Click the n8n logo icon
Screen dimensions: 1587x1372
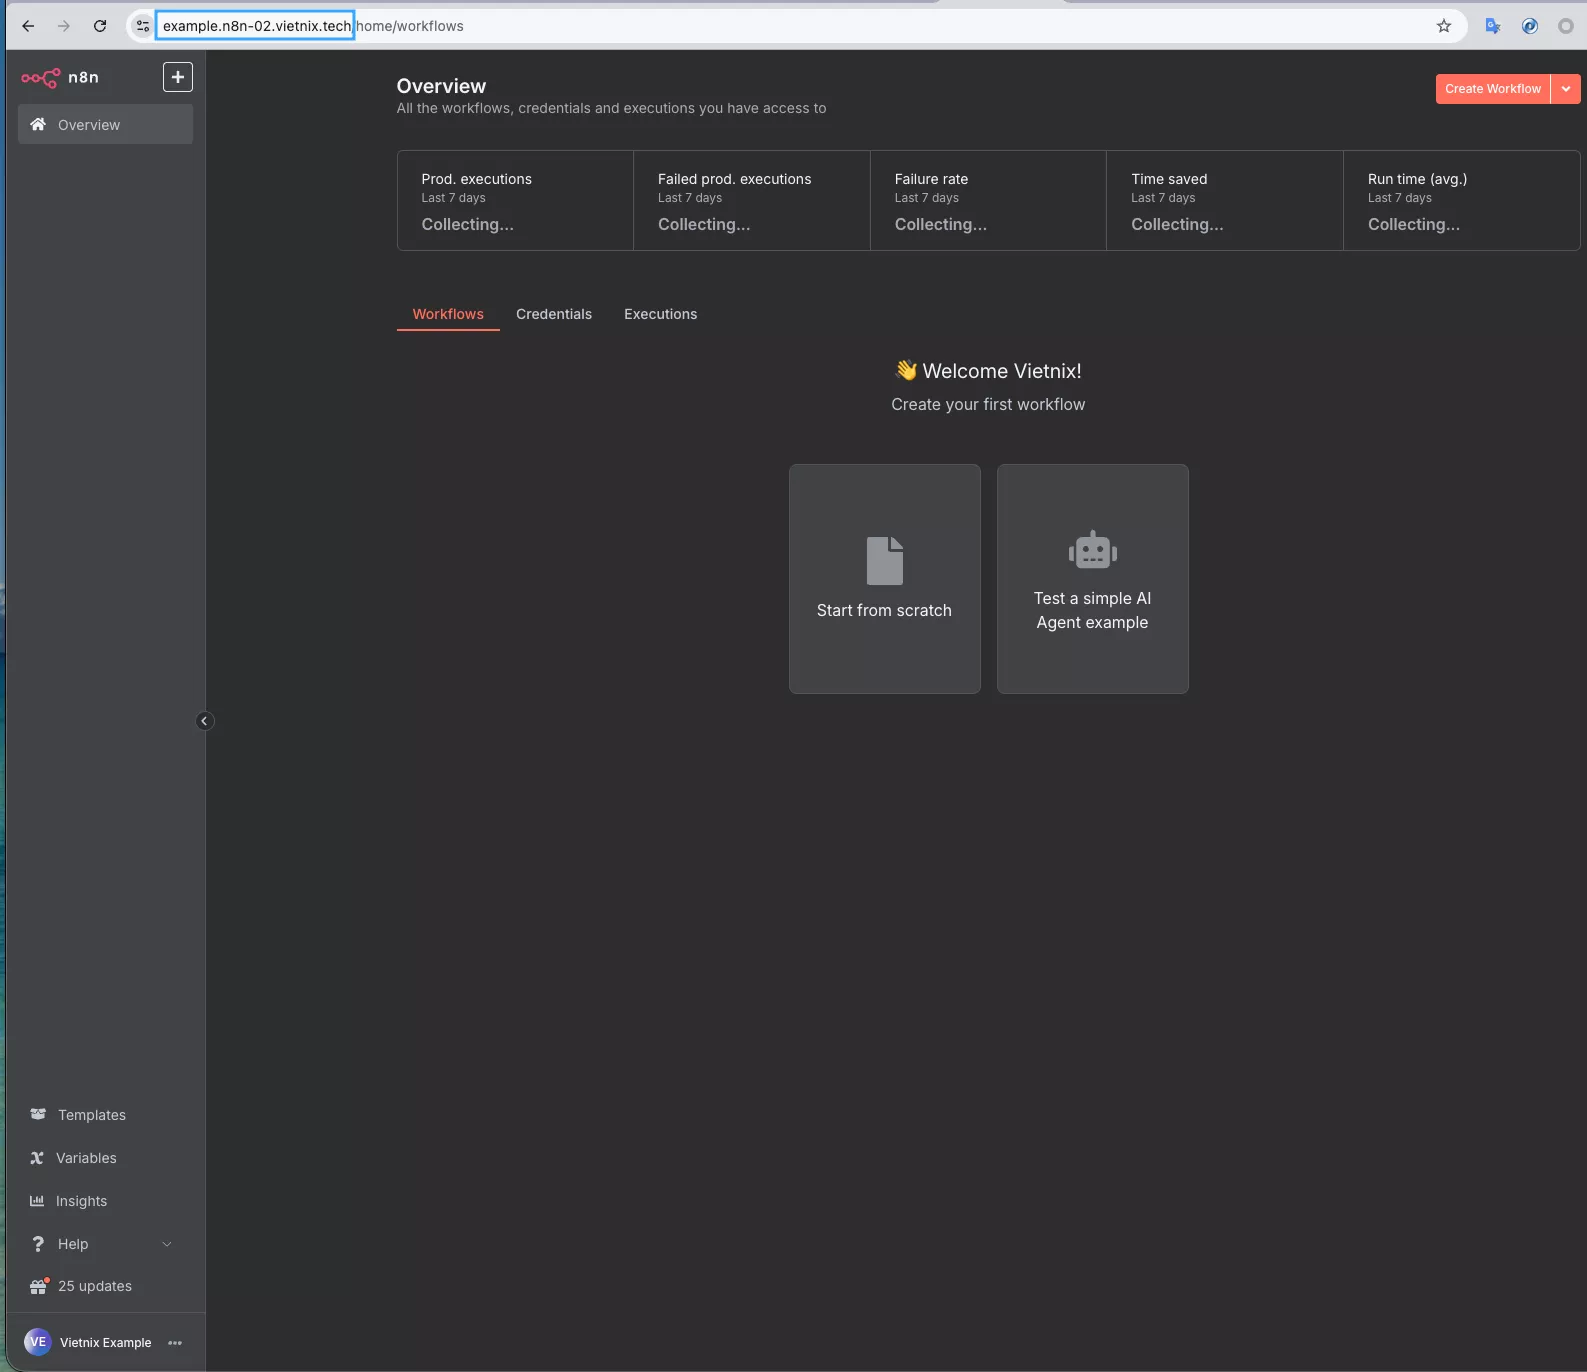[41, 78]
